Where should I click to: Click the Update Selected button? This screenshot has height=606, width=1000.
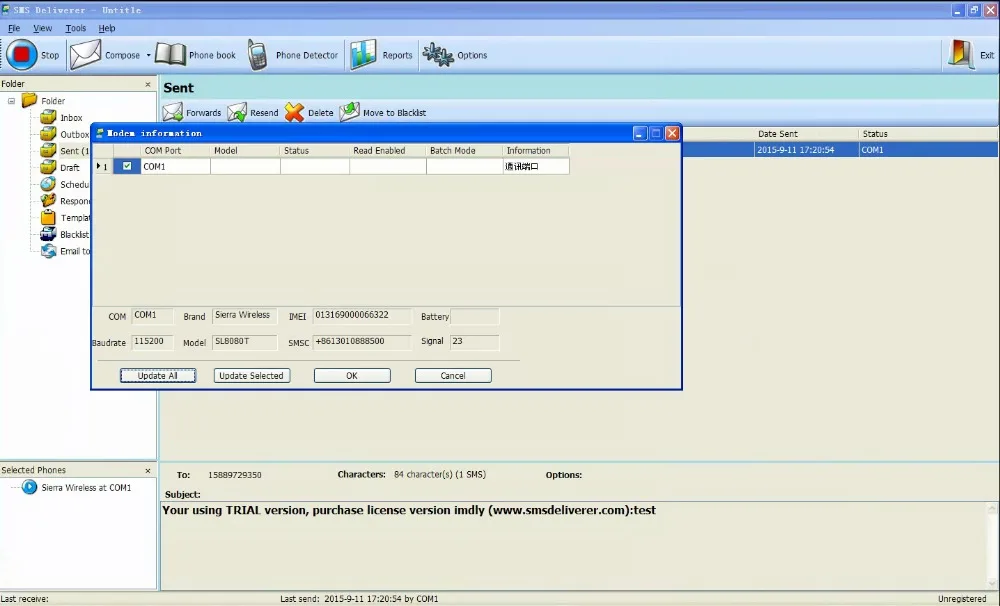point(252,376)
